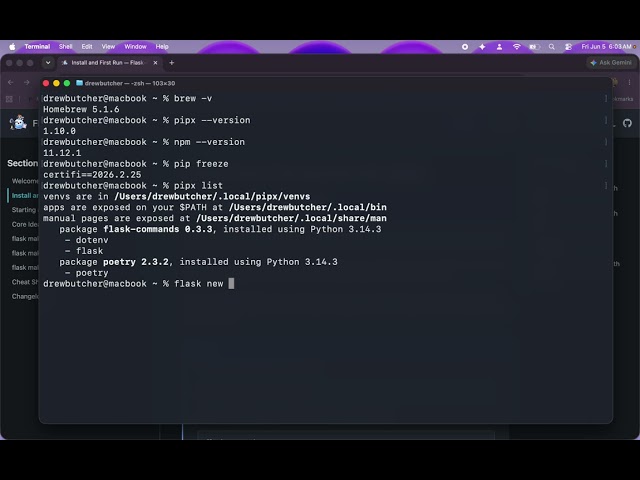Click the sparkle icon in the macOS menu bar

[482, 47]
